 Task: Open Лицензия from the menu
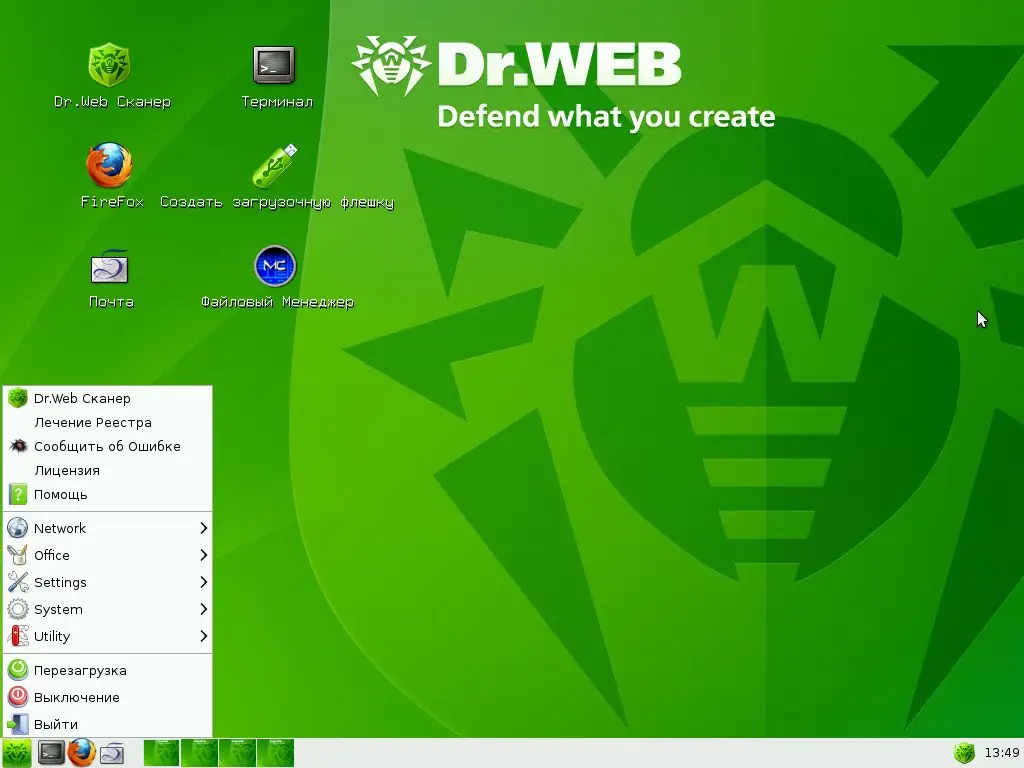[x=108, y=471]
